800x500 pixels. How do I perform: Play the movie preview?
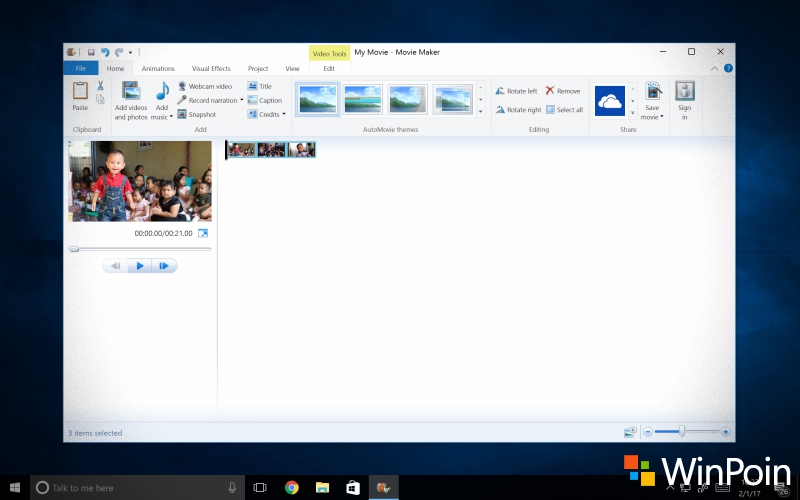pos(140,265)
